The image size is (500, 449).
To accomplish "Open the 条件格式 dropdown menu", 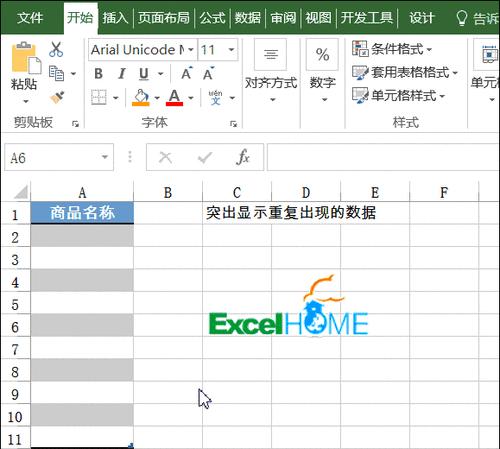I will point(392,49).
